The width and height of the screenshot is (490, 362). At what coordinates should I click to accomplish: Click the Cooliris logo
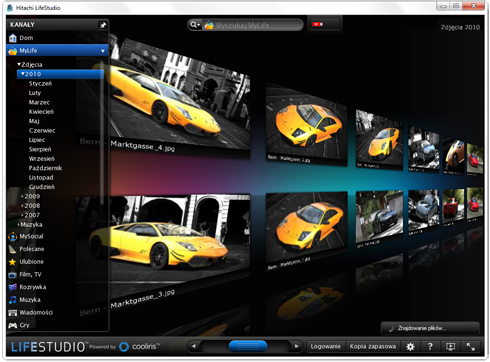140,347
